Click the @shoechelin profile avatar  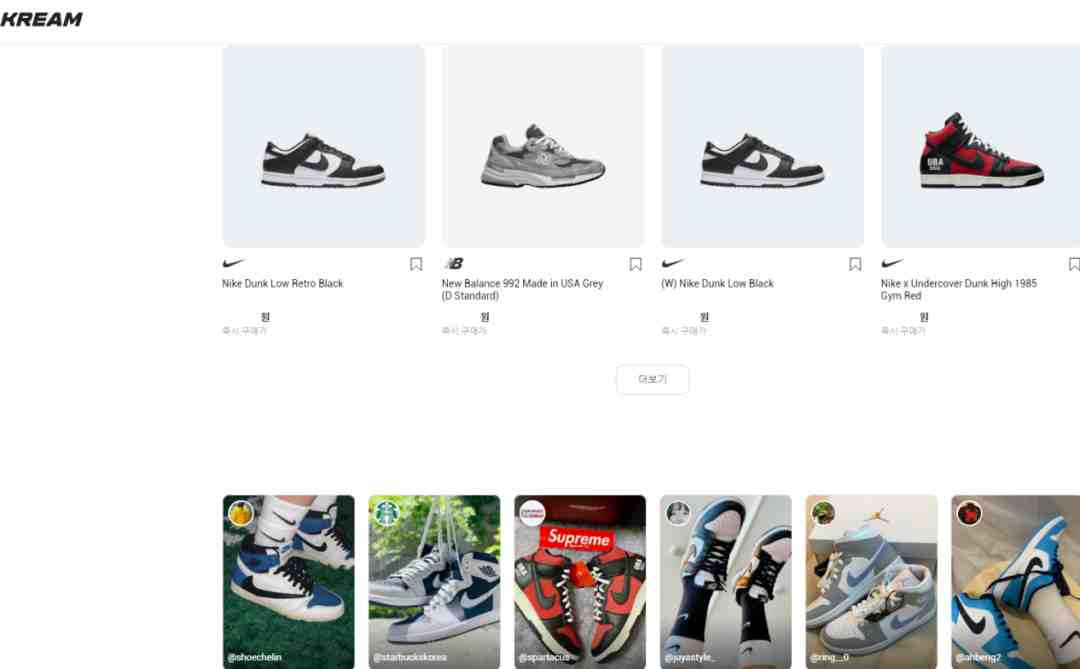point(241,513)
